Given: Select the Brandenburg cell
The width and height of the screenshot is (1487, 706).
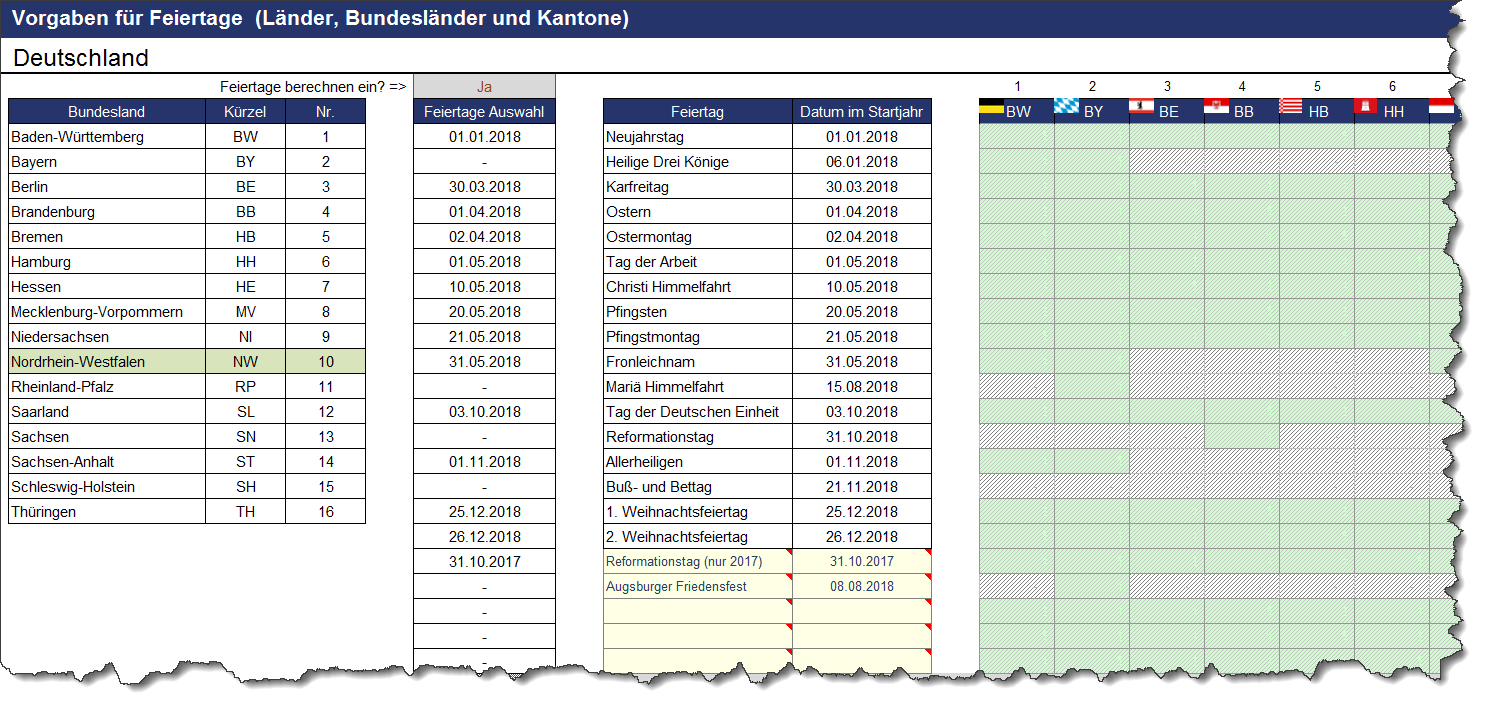Looking at the screenshot, I should click(107, 211).
